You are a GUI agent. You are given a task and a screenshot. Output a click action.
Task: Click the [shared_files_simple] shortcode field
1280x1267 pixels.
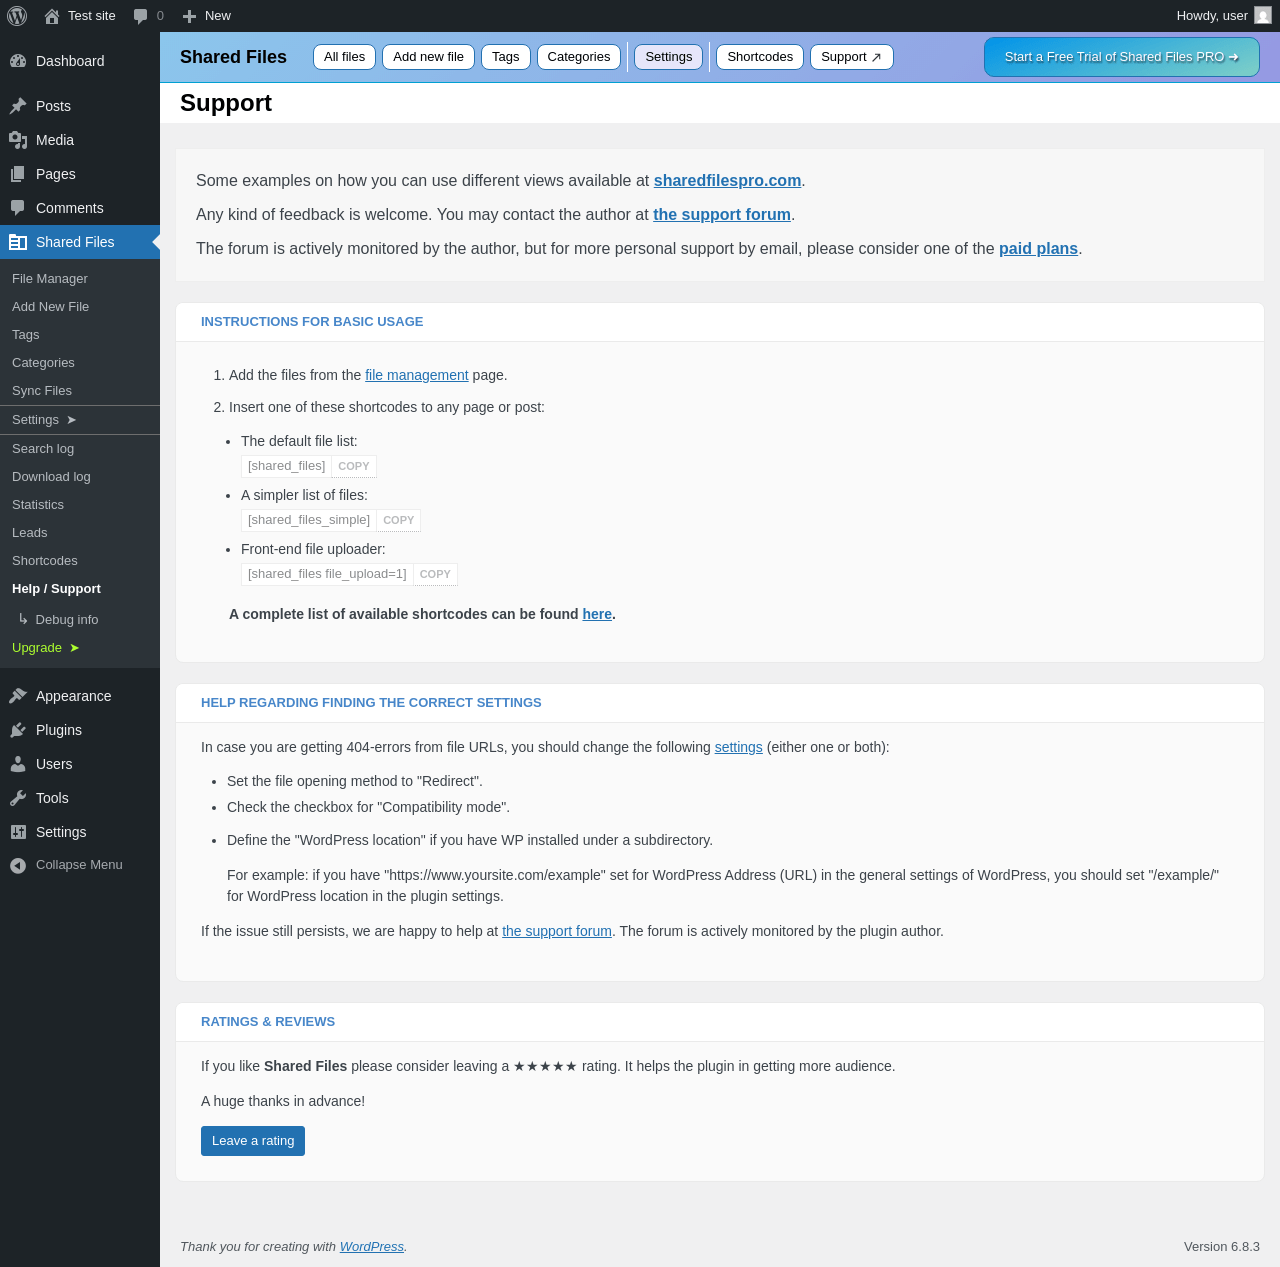309,520
